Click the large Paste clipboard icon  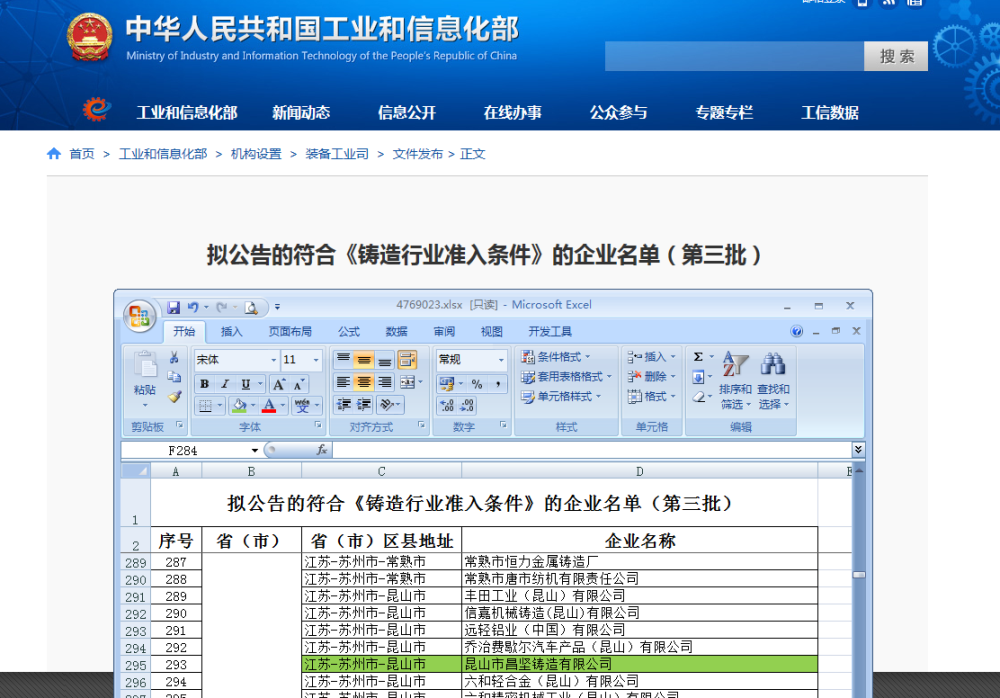pyautogui.click(x=145, y=366)
